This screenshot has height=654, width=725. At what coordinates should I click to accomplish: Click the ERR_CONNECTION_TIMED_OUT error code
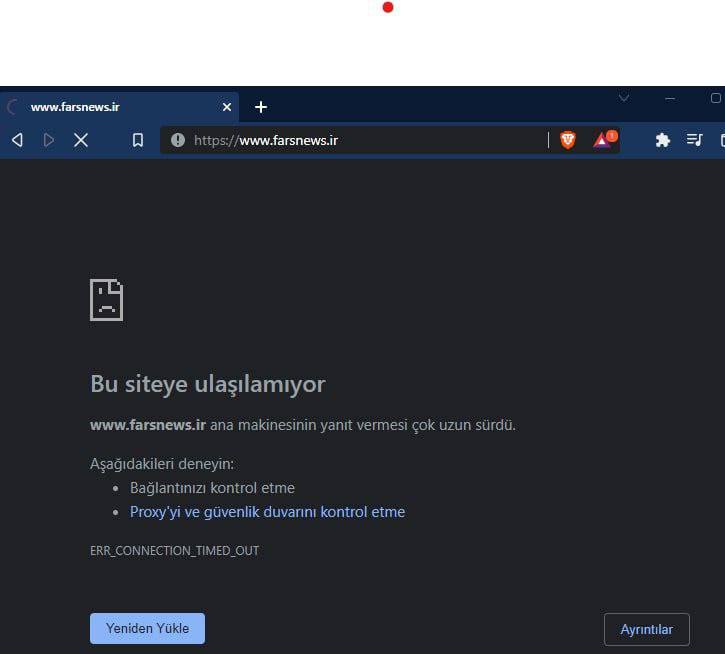174,551
